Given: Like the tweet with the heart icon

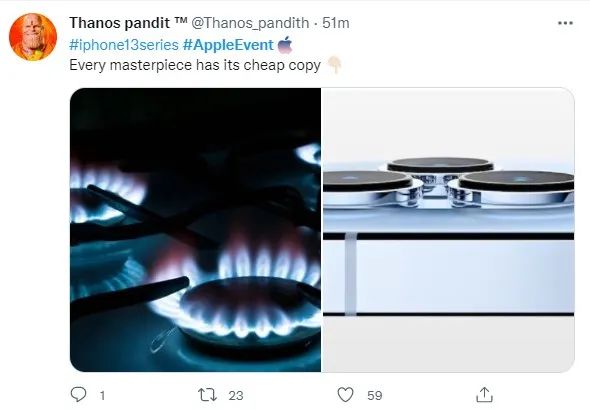Looking at the screenshot, I should pos(345,395).
